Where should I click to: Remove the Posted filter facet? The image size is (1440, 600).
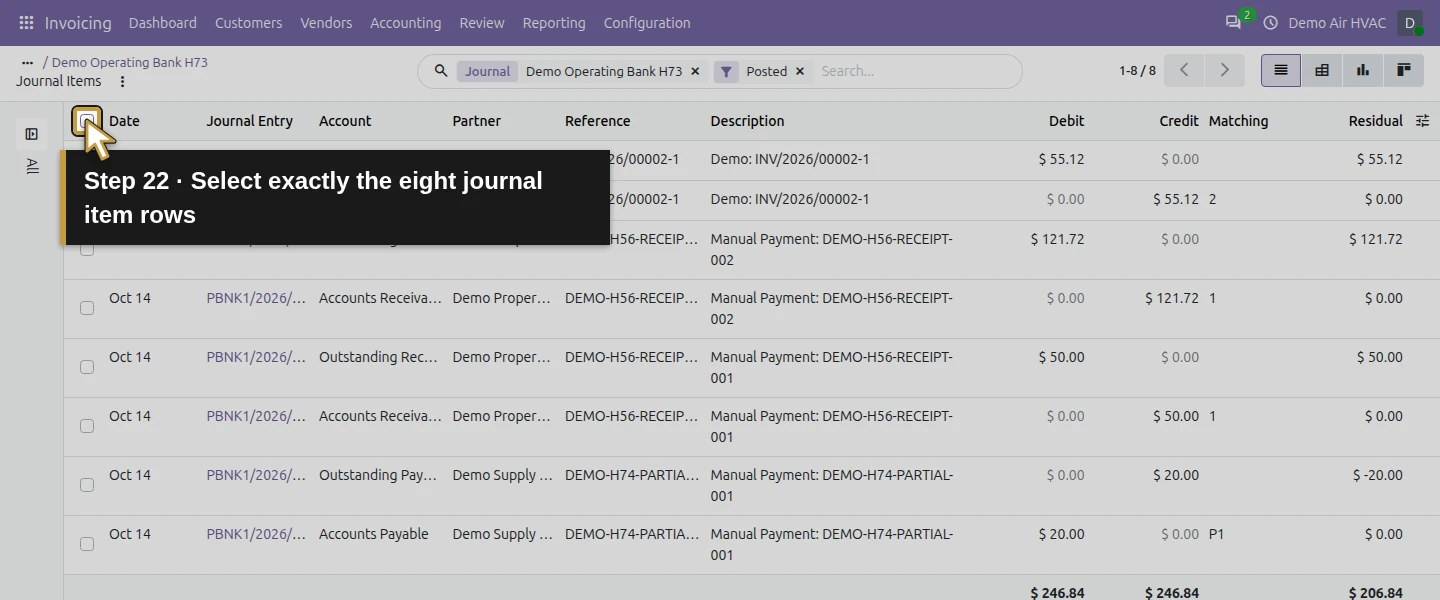[x=800, y=71]
